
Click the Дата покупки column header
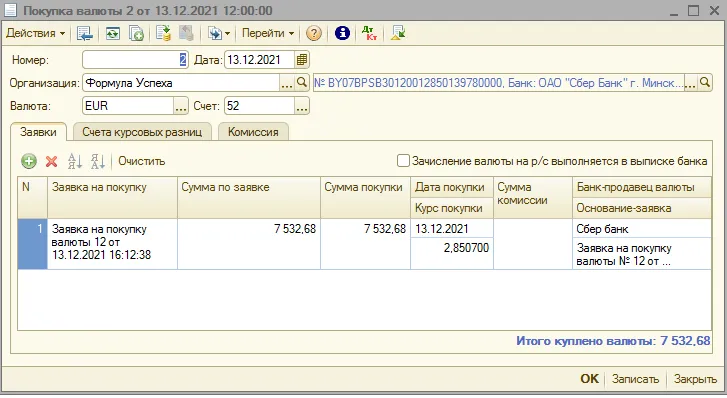coord(452,187)
